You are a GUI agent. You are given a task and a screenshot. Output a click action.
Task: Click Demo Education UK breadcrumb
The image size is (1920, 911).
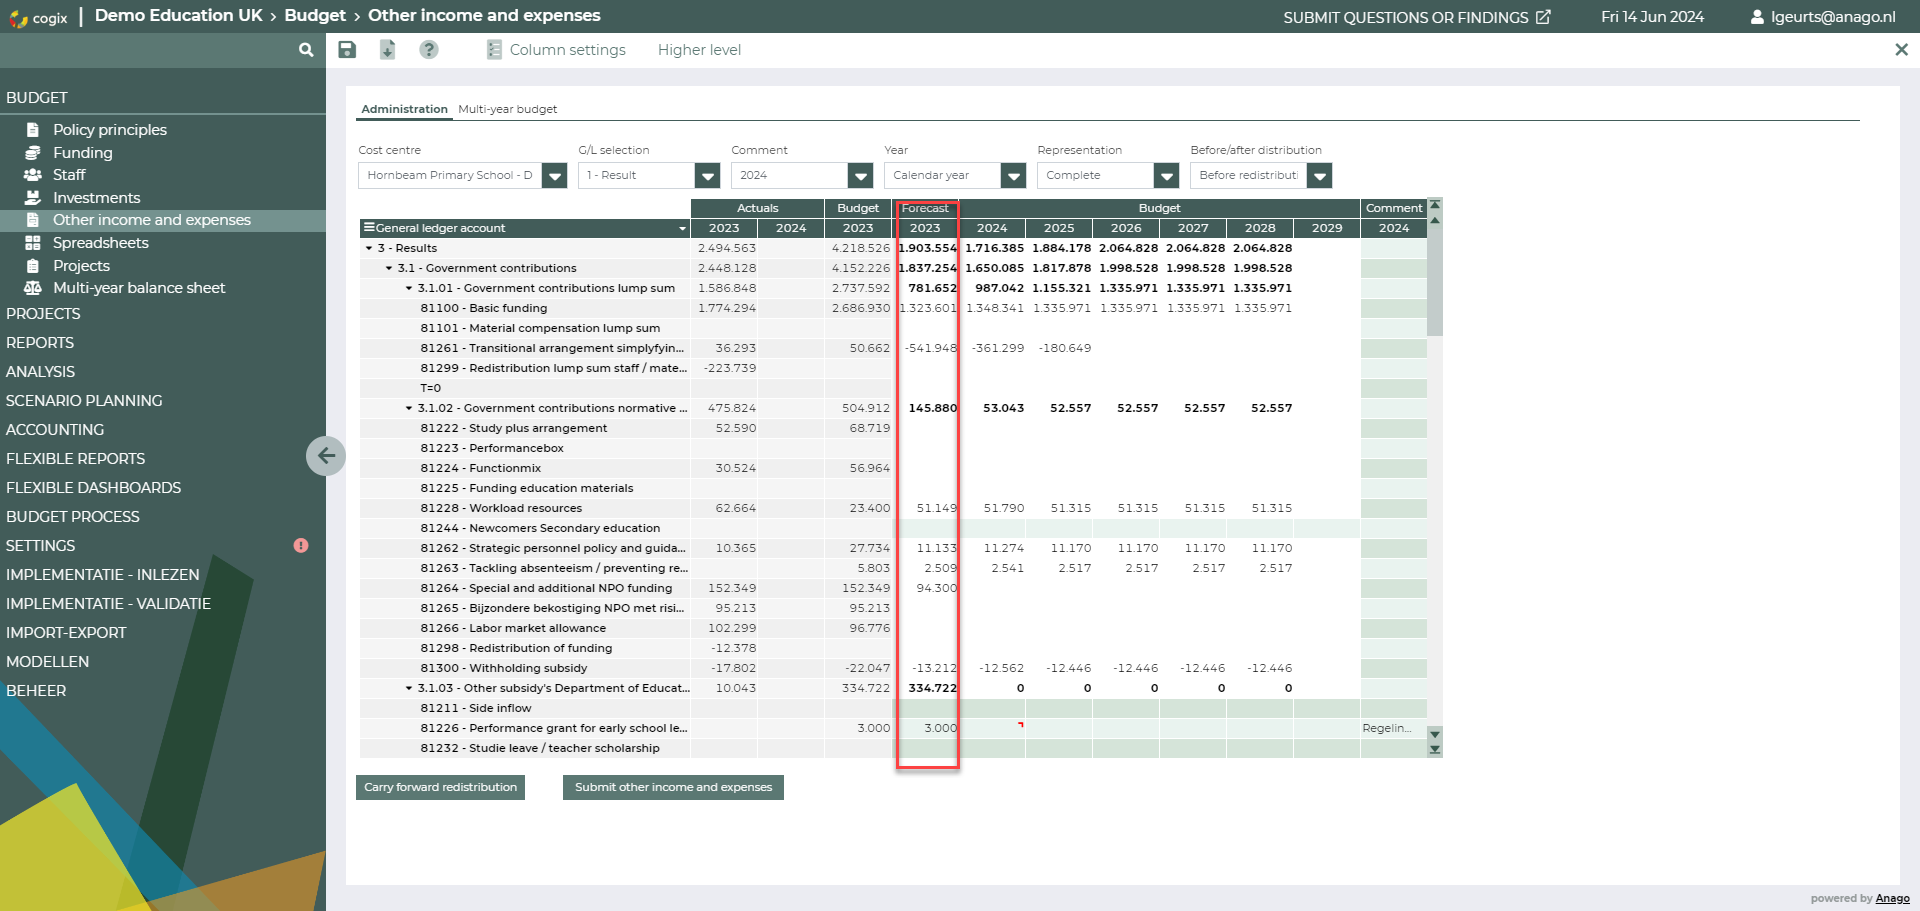coord(178,16)
